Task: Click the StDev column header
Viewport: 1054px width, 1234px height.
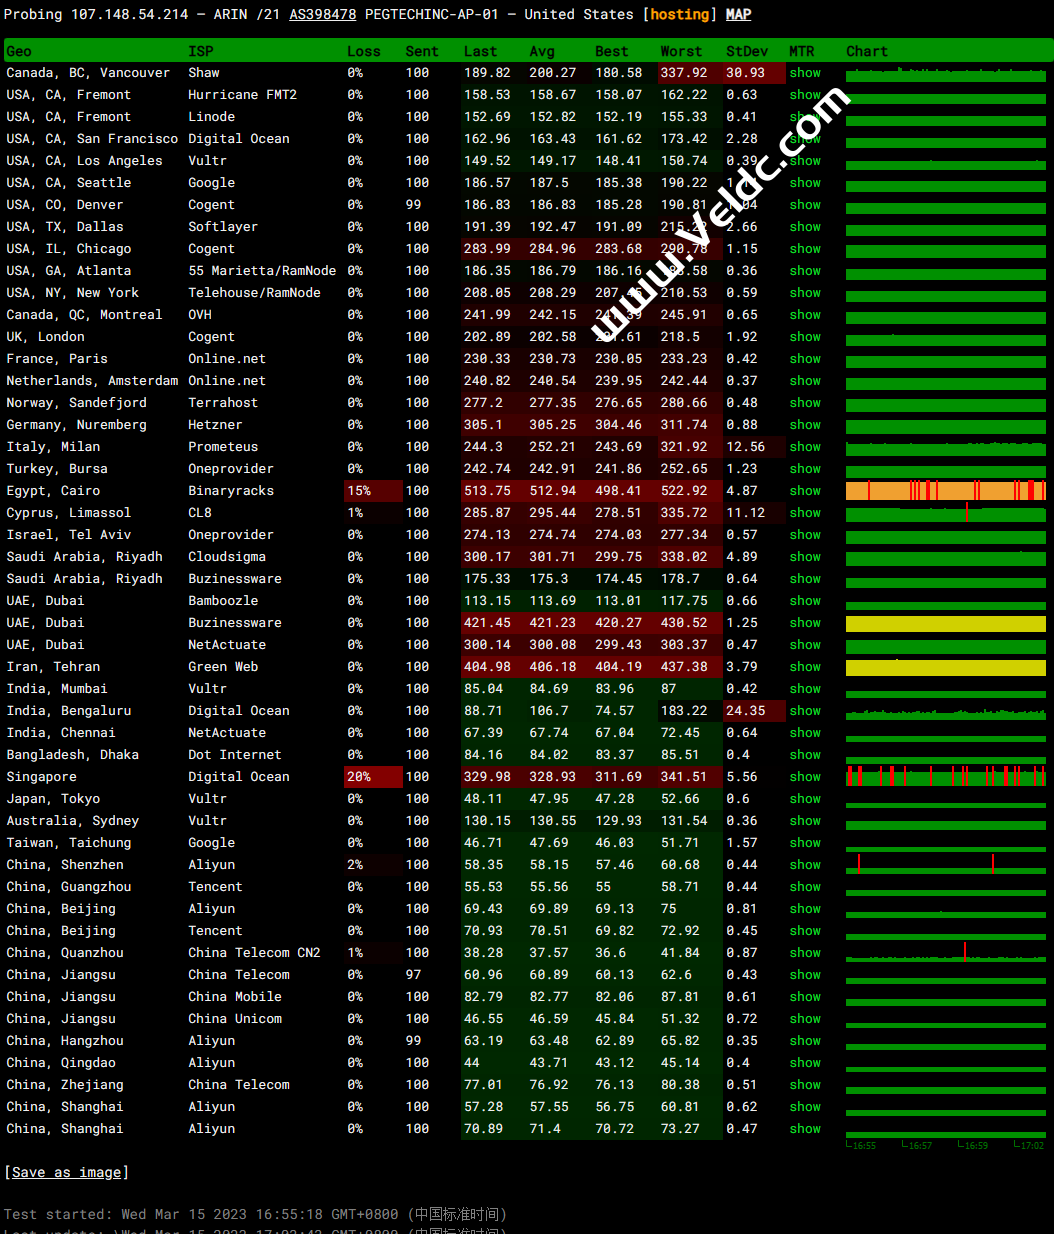Action: tap(746, 51)
